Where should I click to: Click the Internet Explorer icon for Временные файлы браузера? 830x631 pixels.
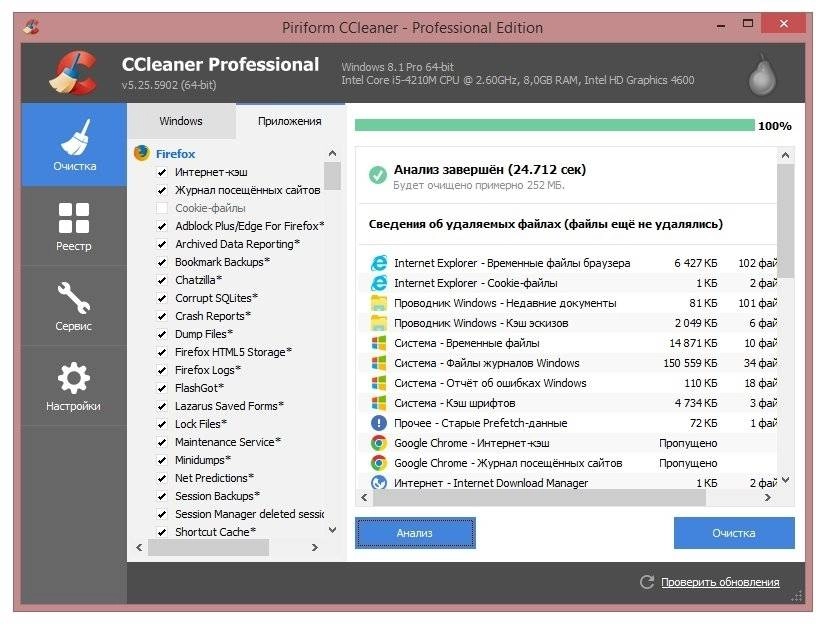(378, 263)
